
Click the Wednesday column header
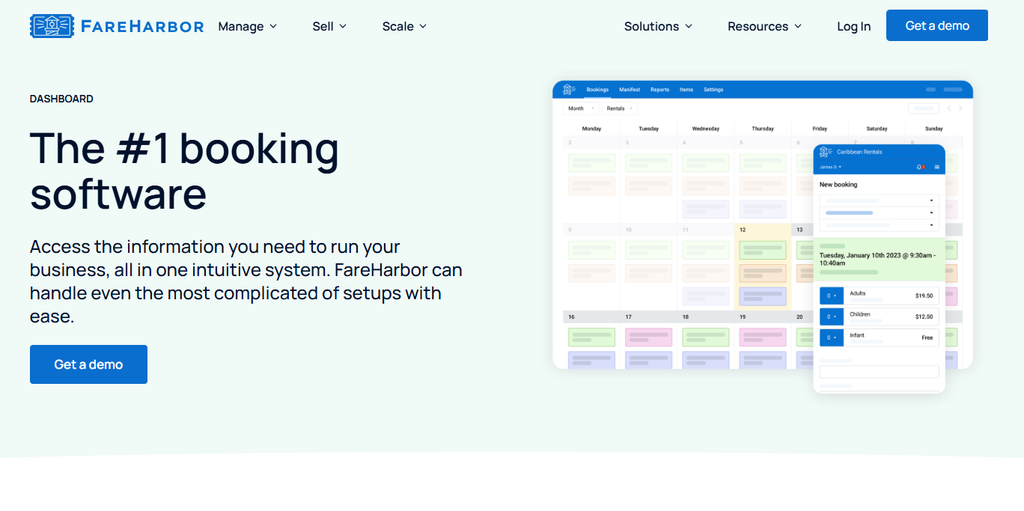click(705, 129)
